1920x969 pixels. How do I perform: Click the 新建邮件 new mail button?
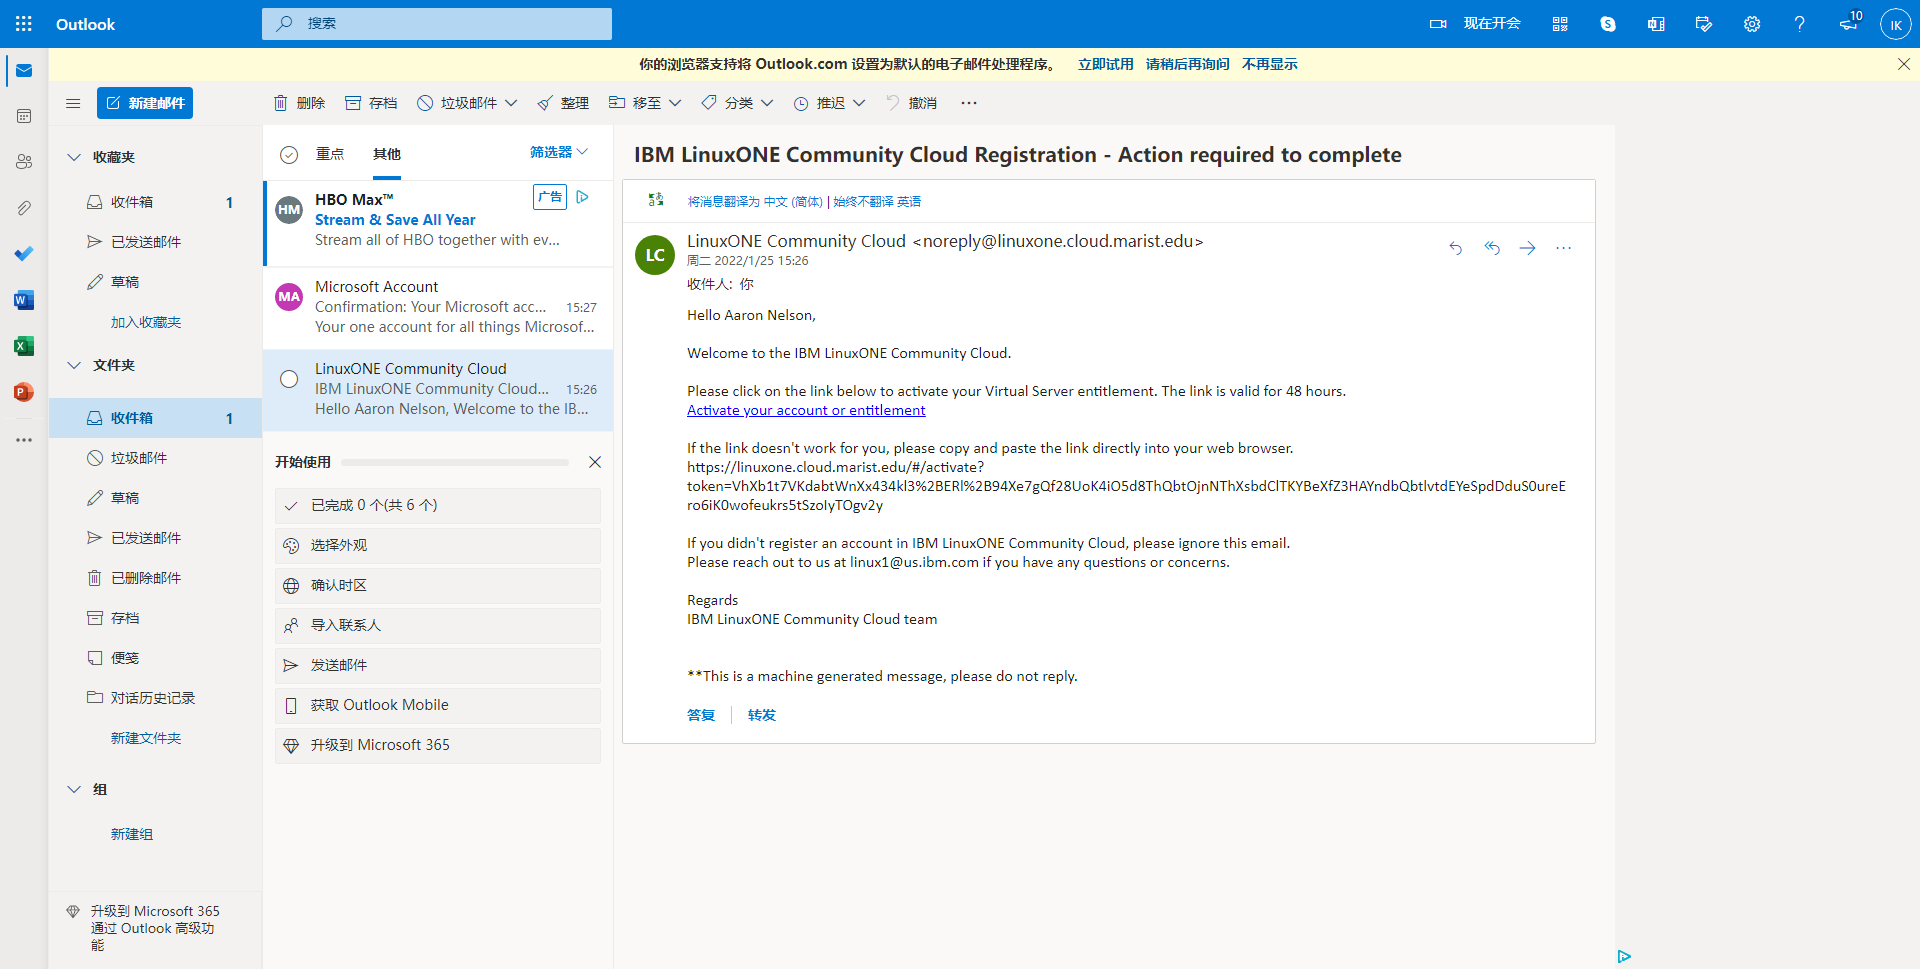coord(145,103)
